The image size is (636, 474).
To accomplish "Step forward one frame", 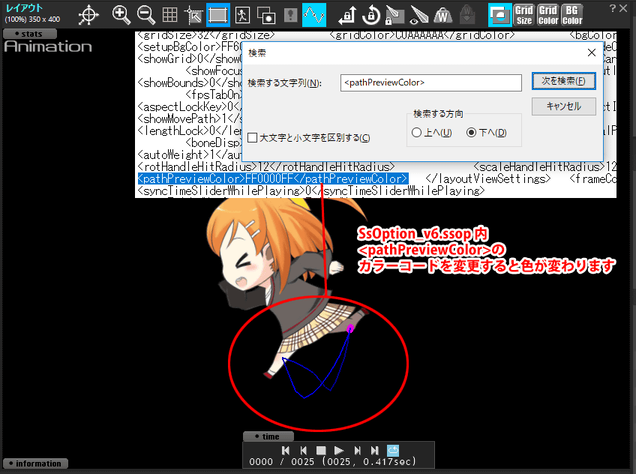I will (x=357, y=450).
